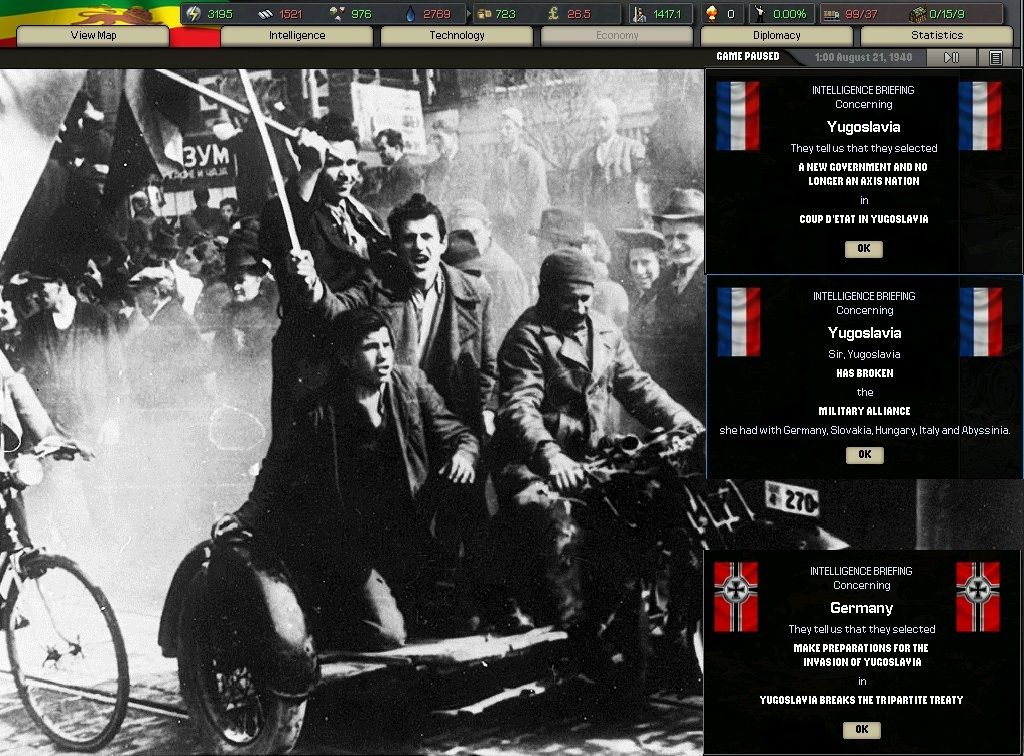
Task: Open the Diplomacy tab
Action: (776, 36)
